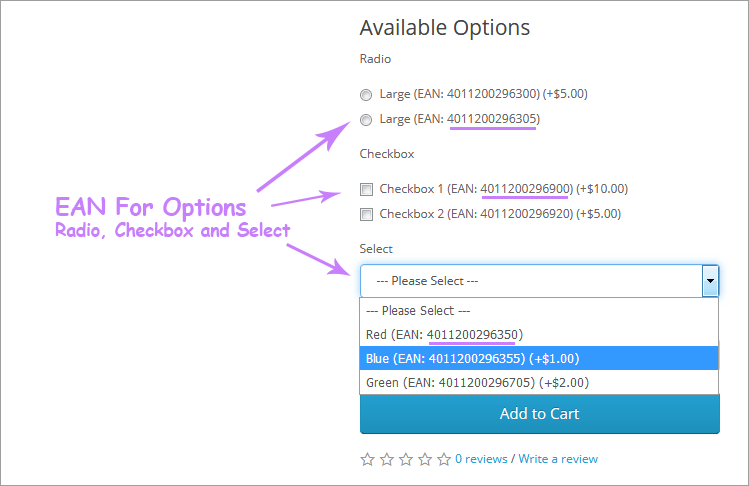This screenshot has height=486, width=749.
Task: Open the Write a review link
Action: tap(558, 459)
